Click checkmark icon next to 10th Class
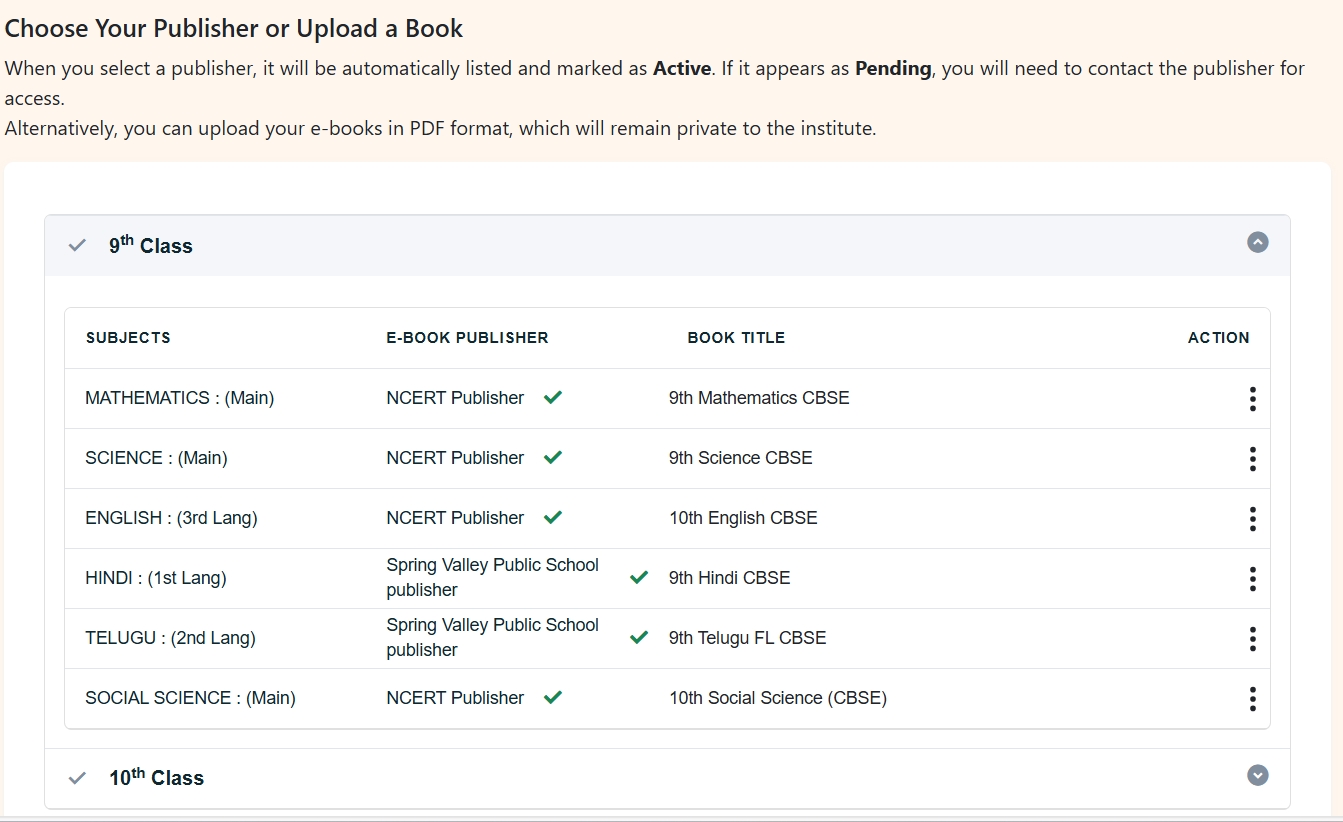1343x822 pixels. click(77, 778)
